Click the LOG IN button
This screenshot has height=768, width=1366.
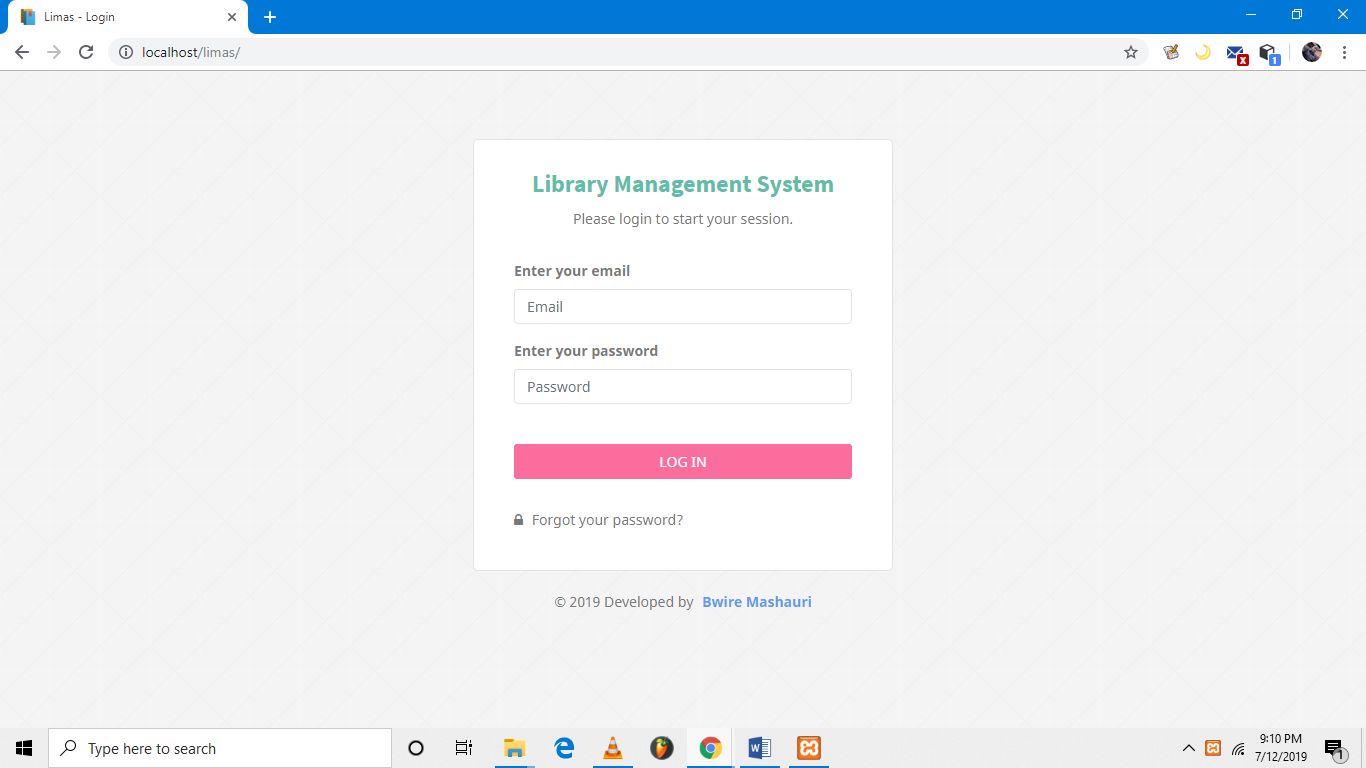coord(683,462)
